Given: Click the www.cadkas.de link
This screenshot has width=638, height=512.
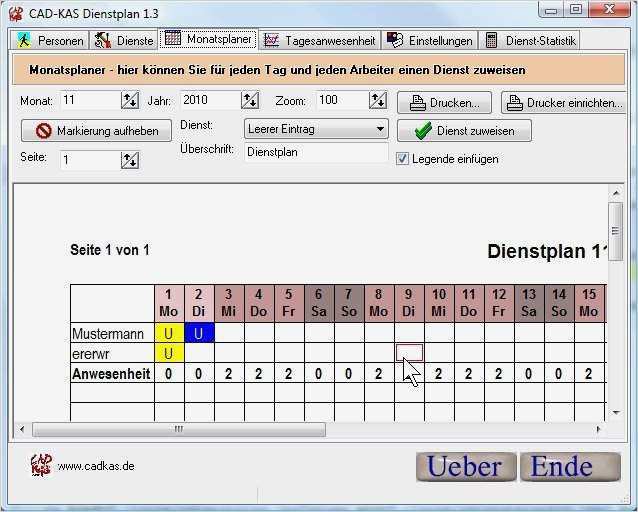Looking at the screenshot, I should 96,466.
